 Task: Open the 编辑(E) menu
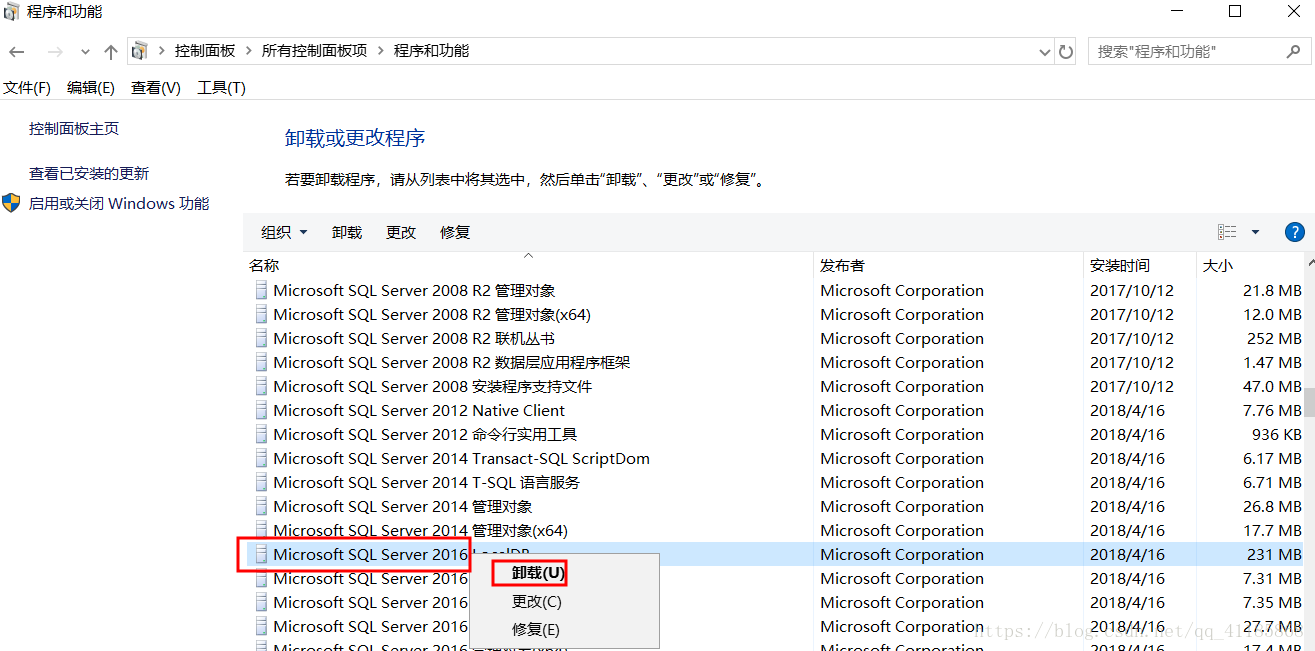(x=91, y=88)
